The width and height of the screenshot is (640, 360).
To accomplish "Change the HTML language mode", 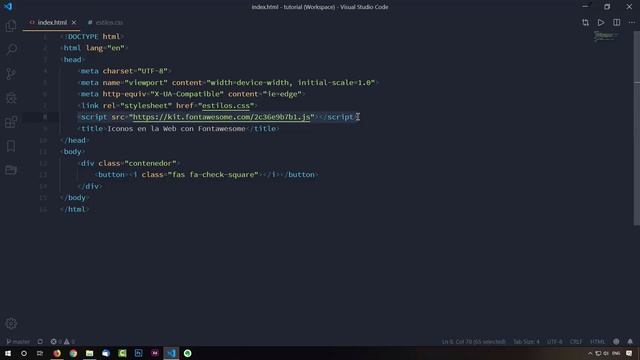I will [x=598, y=342].
